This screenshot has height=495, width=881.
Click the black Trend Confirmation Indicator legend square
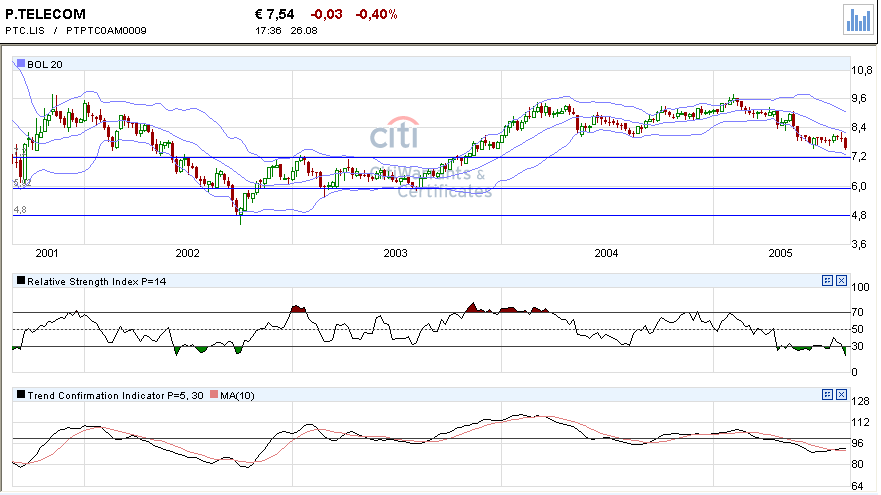pos(21,394)
